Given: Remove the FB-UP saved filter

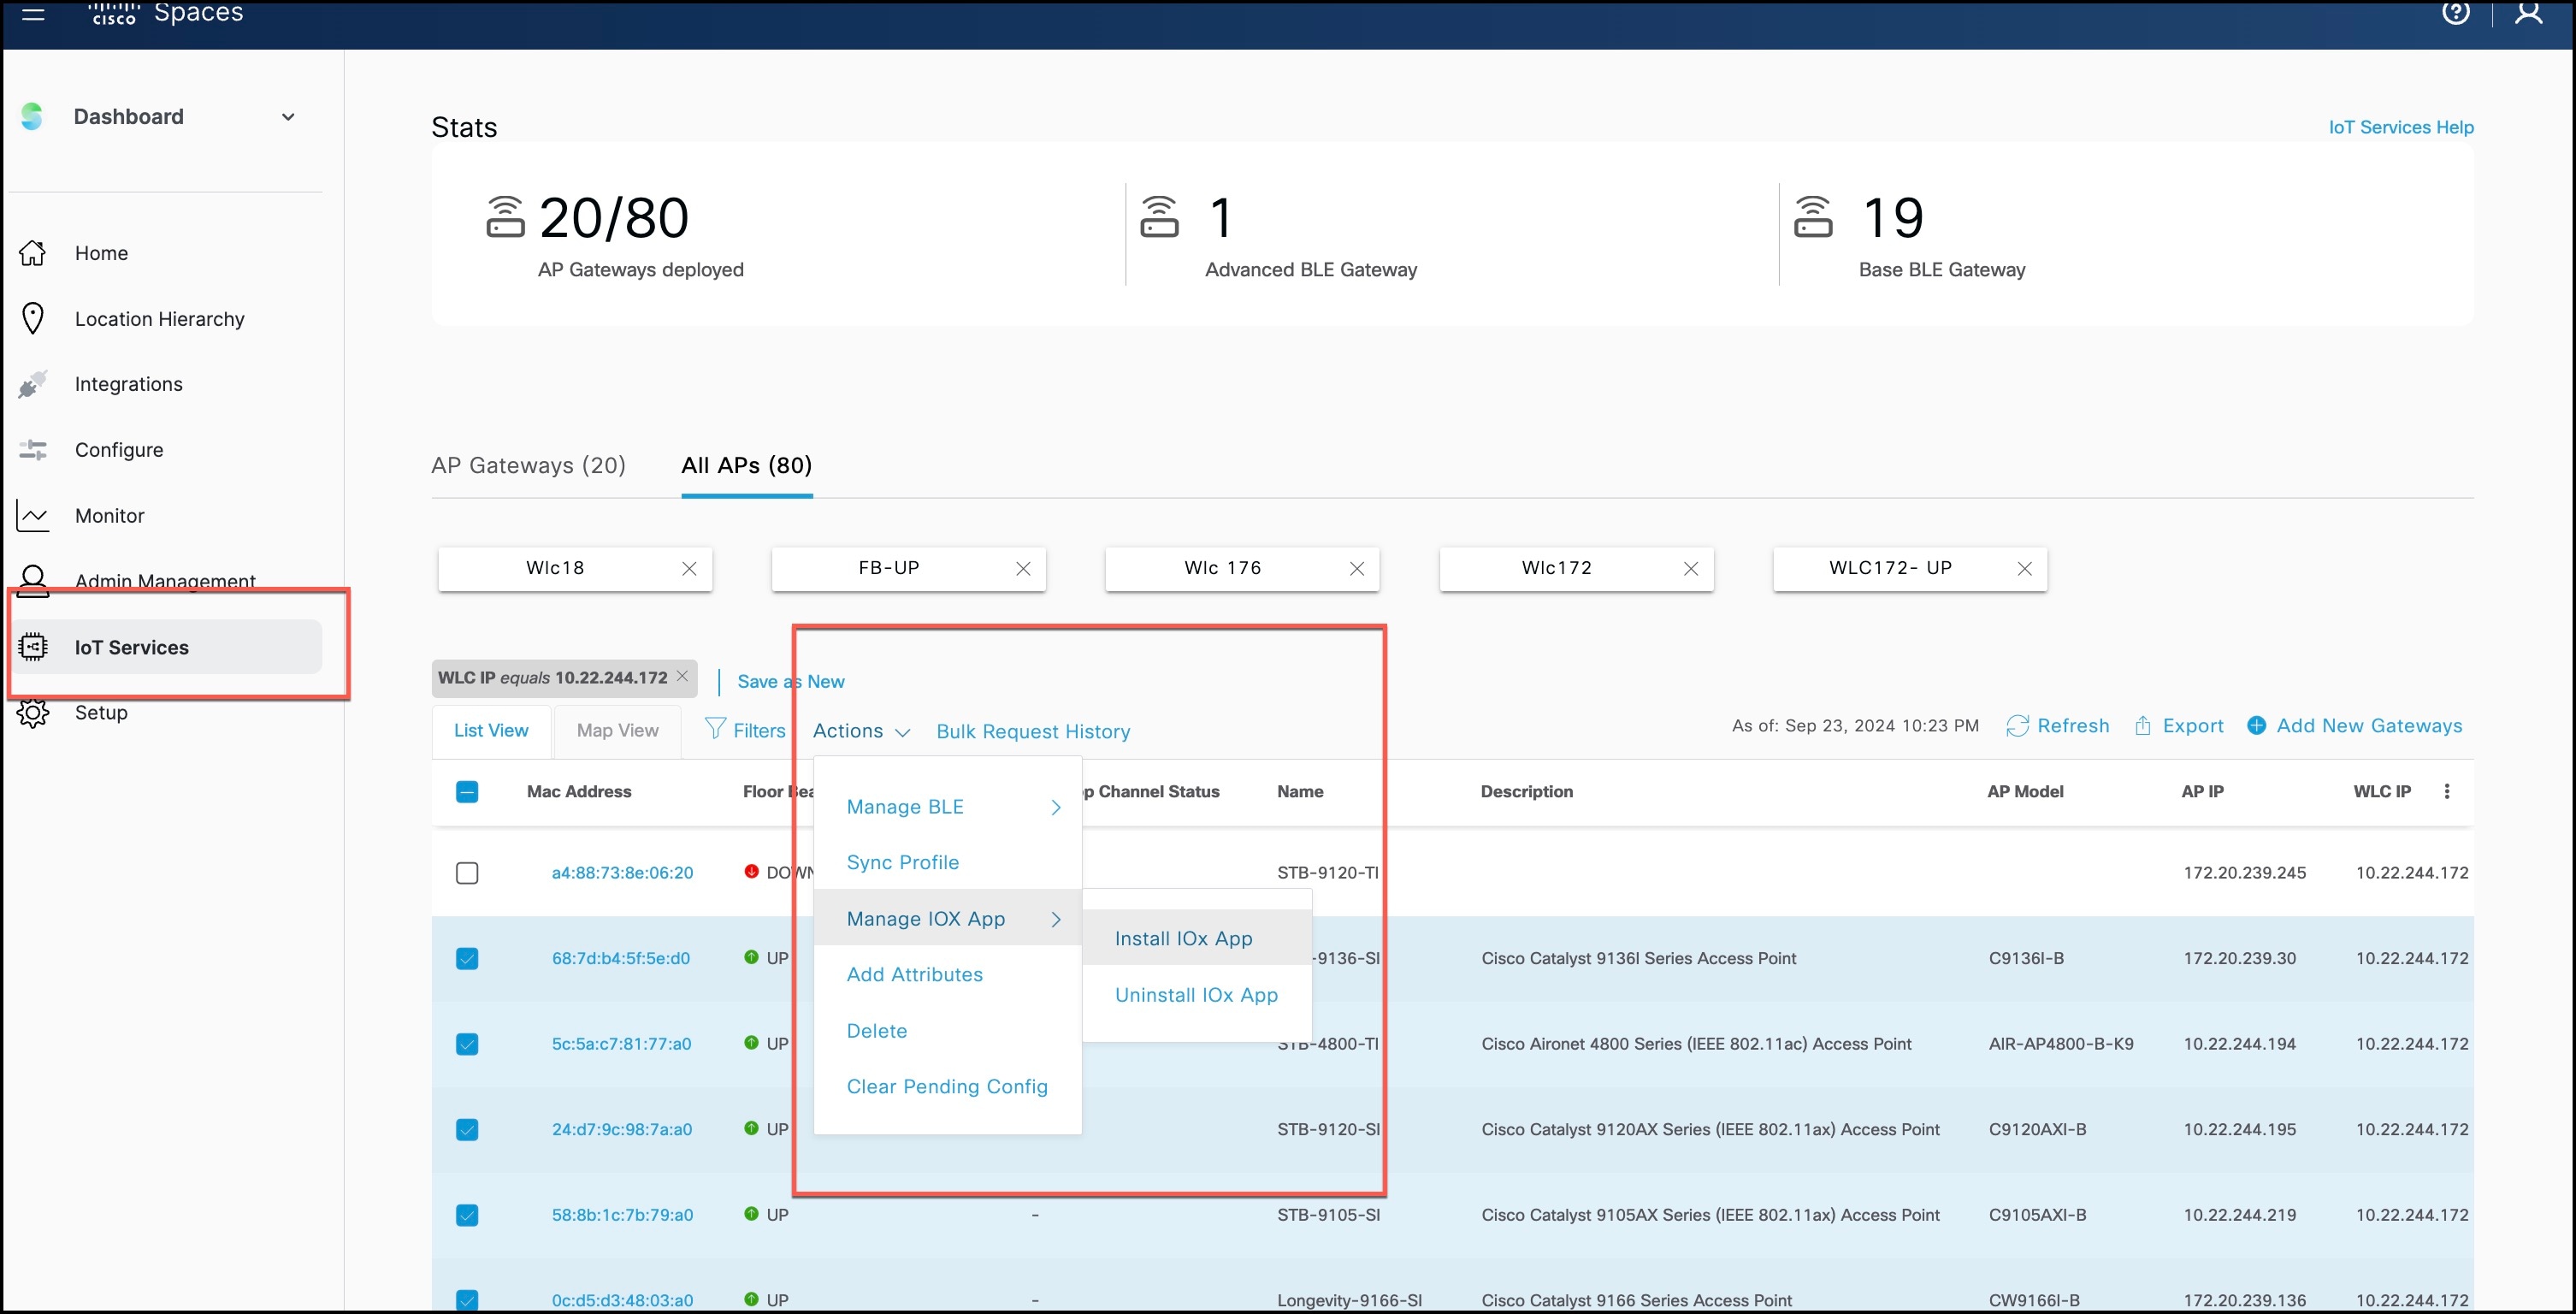Looking at the screenshot, I should (x=1023, y=569).
